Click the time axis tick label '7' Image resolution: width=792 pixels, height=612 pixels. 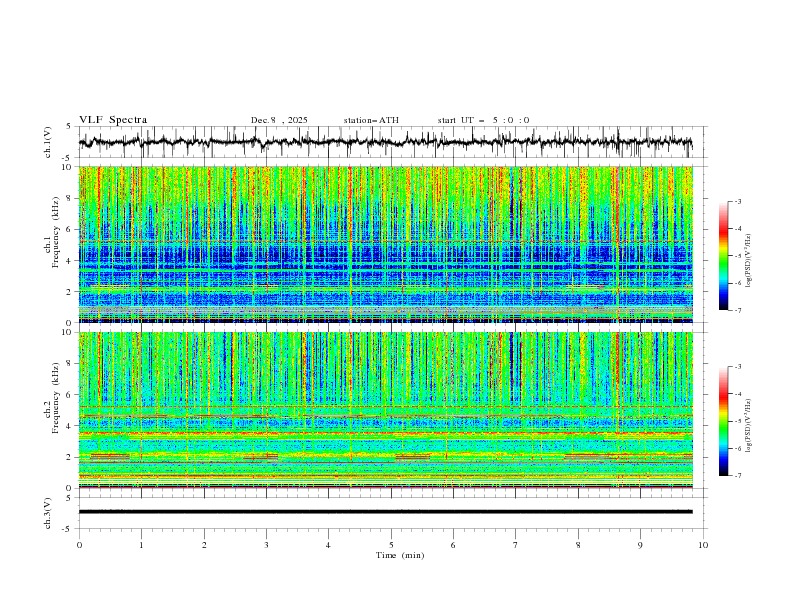(x=516, y=545)
